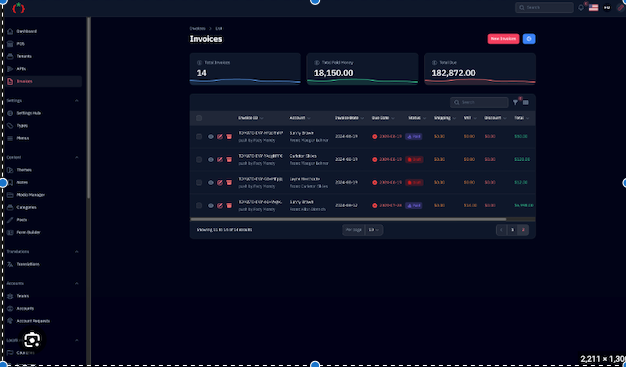The image size is (626, 367).
Task: Click the sidebar vertical scrollbar
Action: 89,108
